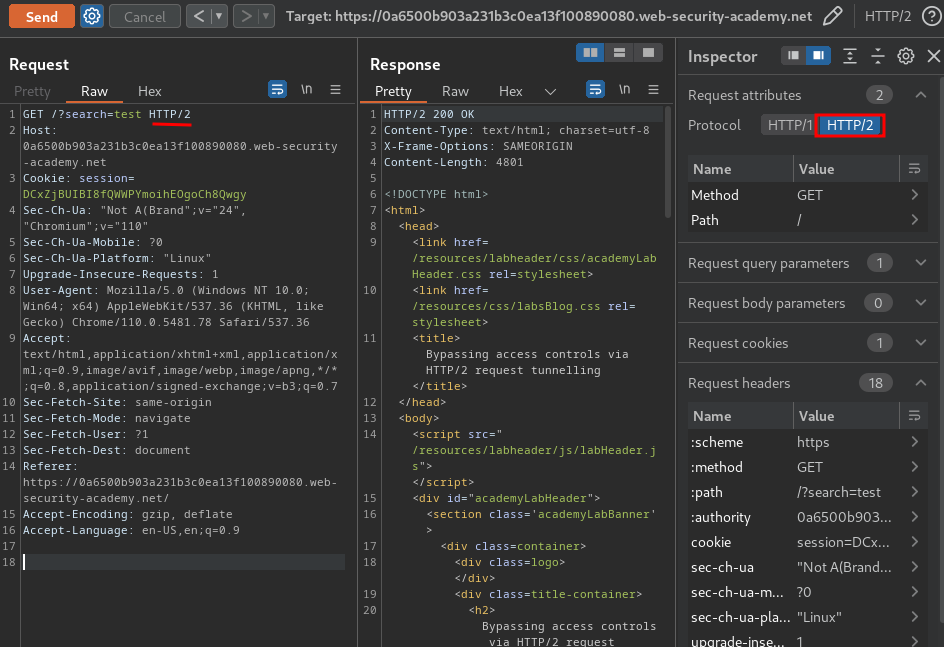The height and width of the screenshot is (647, 944).
Task: Select the HTTP/2 protocol toggle
Action: pyautogui.click(x=849, y=125)
